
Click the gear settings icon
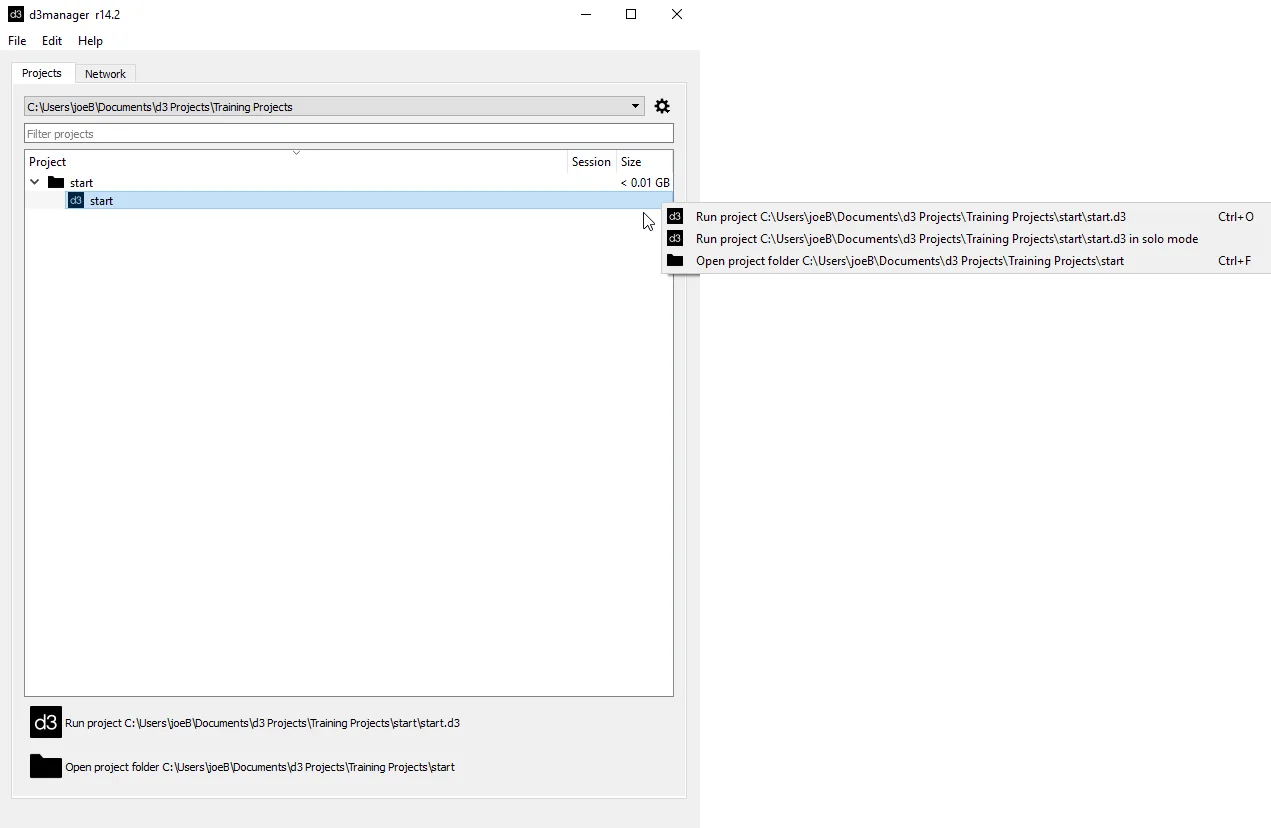coord(662,105)
